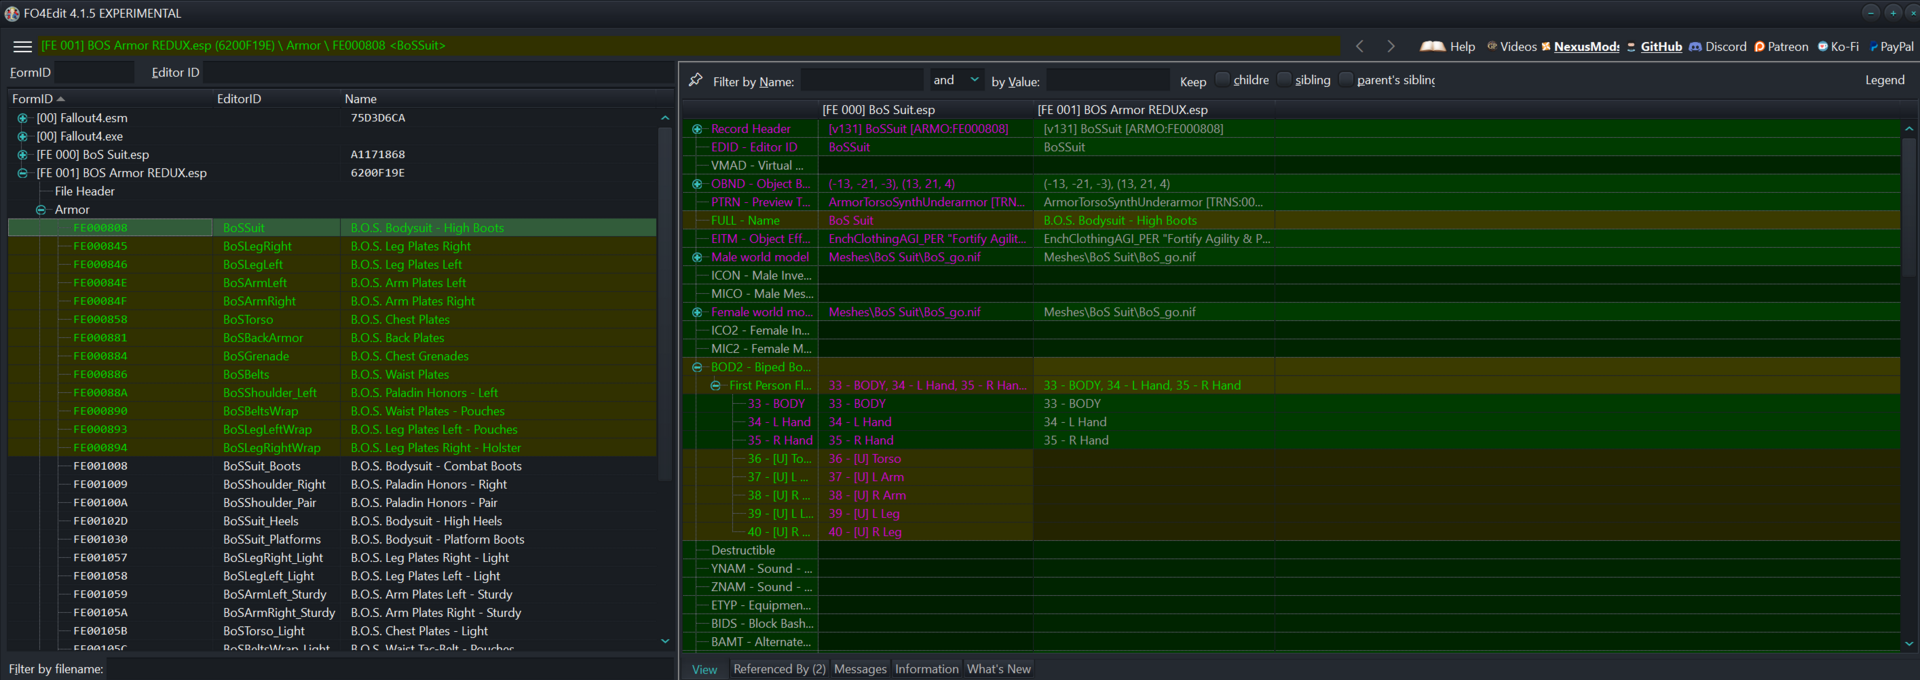Select File Header under BOS Armor REDUX
Viewport: 1920px width, 680px height.
coord(84,191)
